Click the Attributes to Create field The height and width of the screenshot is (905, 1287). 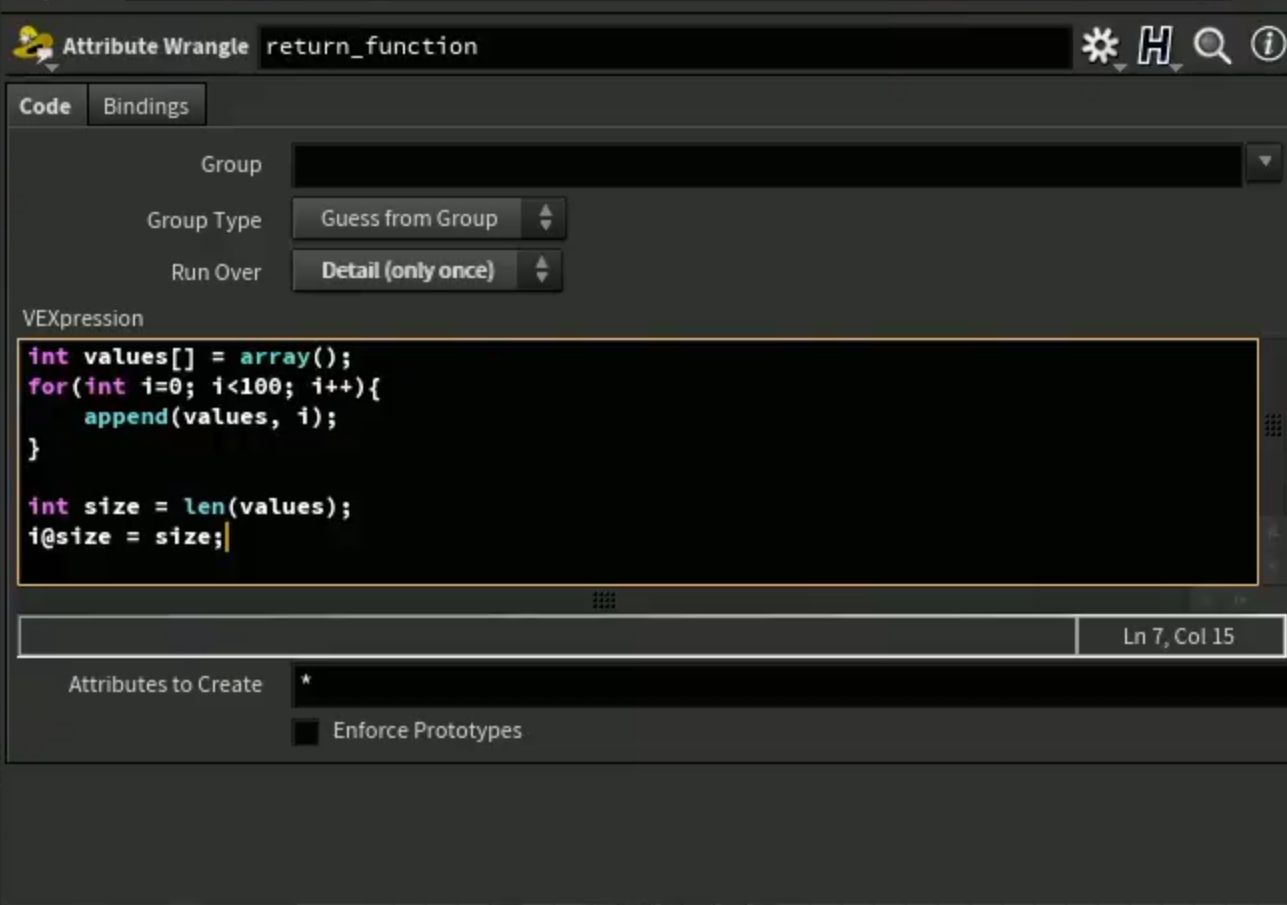pyautogui.click(x=789, y=685)
